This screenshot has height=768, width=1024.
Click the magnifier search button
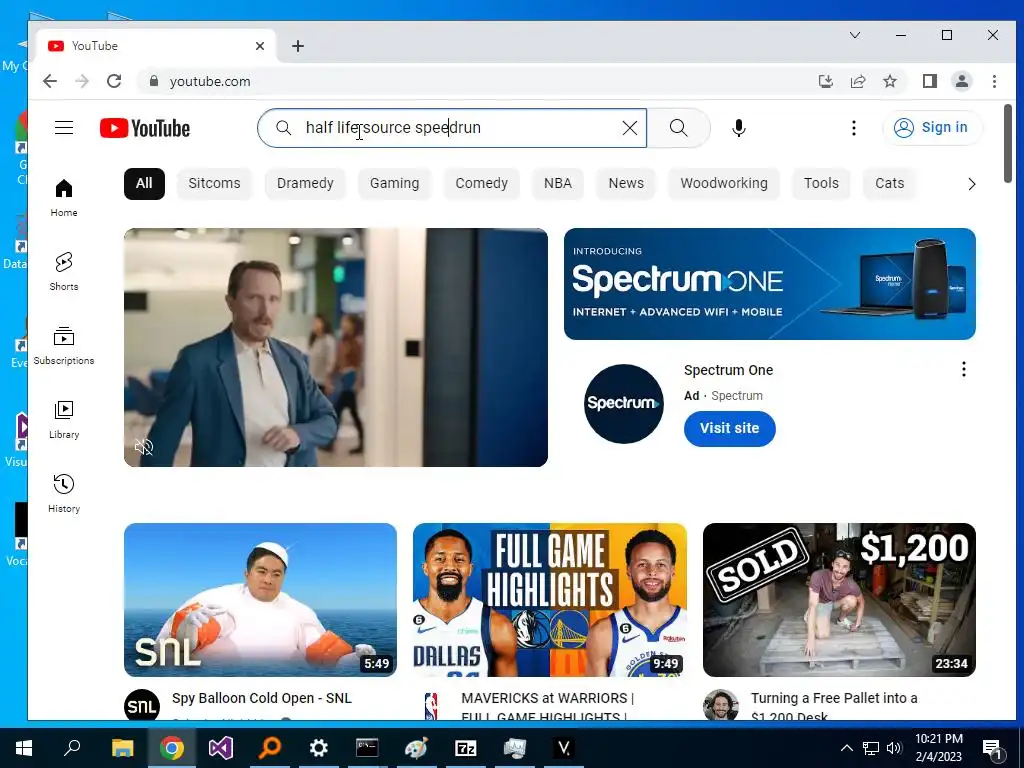coord(679,128)
